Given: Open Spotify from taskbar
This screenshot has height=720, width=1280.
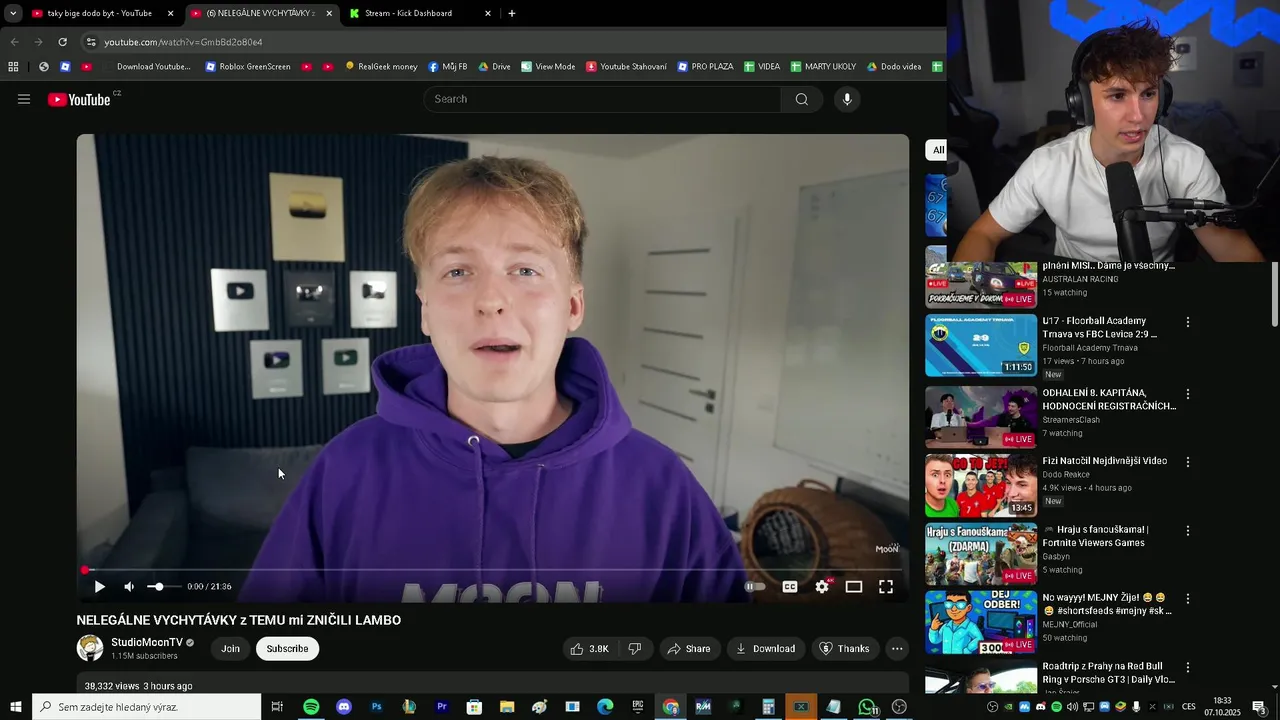Looking at the screenshot, I should [x=311, y=707].
